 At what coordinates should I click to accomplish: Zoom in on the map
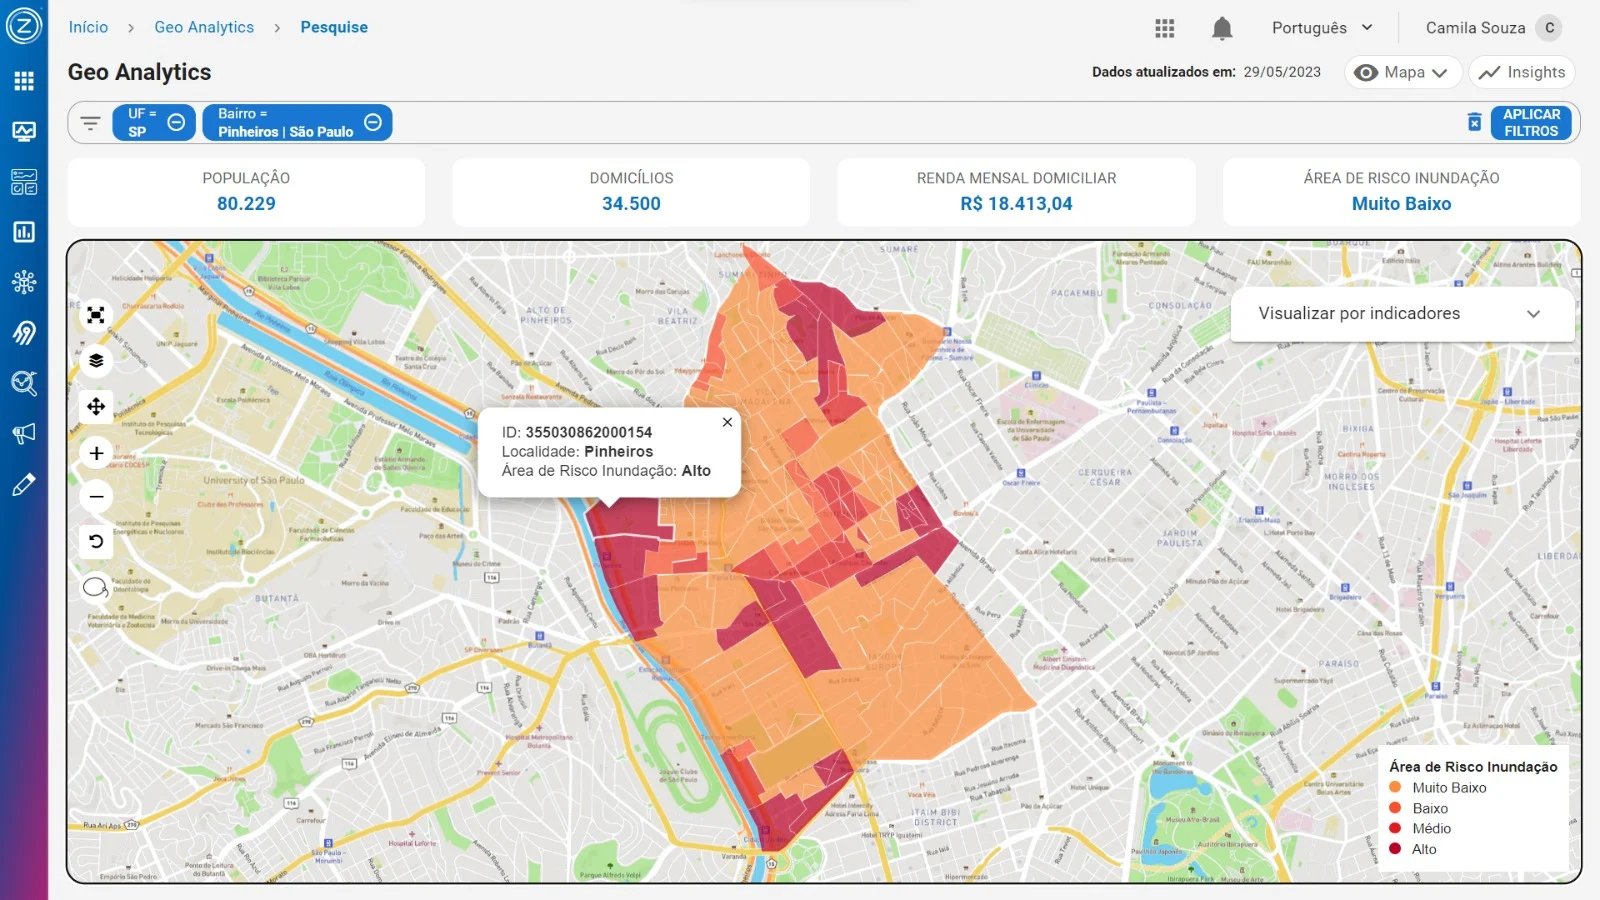click(x=96, y=453)
